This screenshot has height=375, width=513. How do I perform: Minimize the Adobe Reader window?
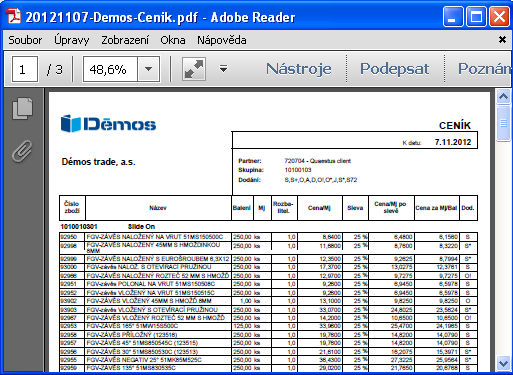click(453, 17)
